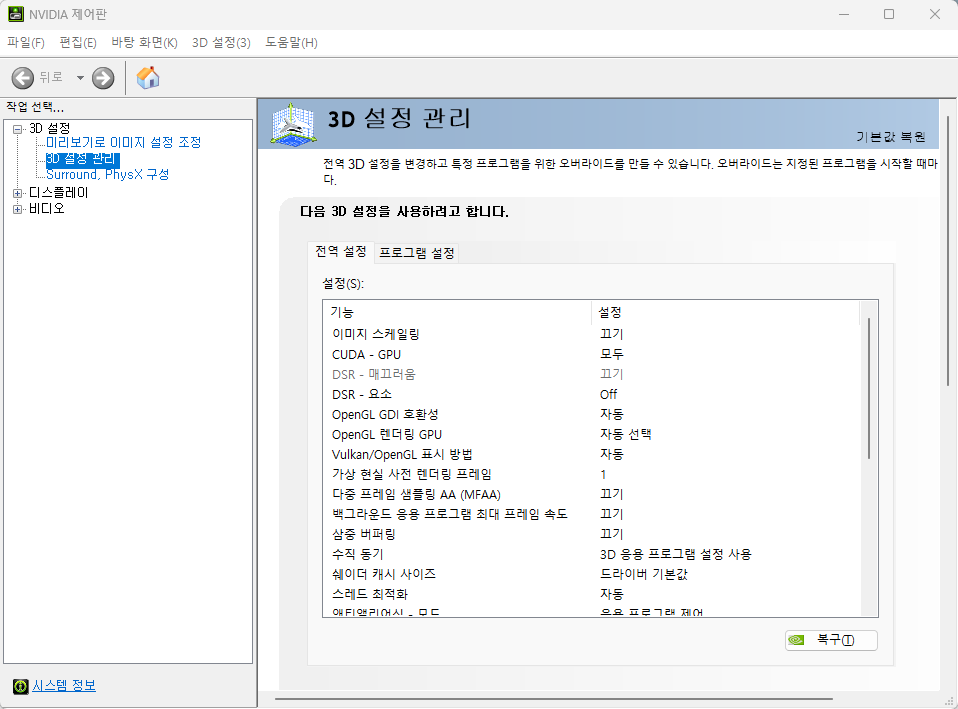Select 백그라운드 응용 프로그램 최대 프레임 속도 row

[x=591, y=514]
